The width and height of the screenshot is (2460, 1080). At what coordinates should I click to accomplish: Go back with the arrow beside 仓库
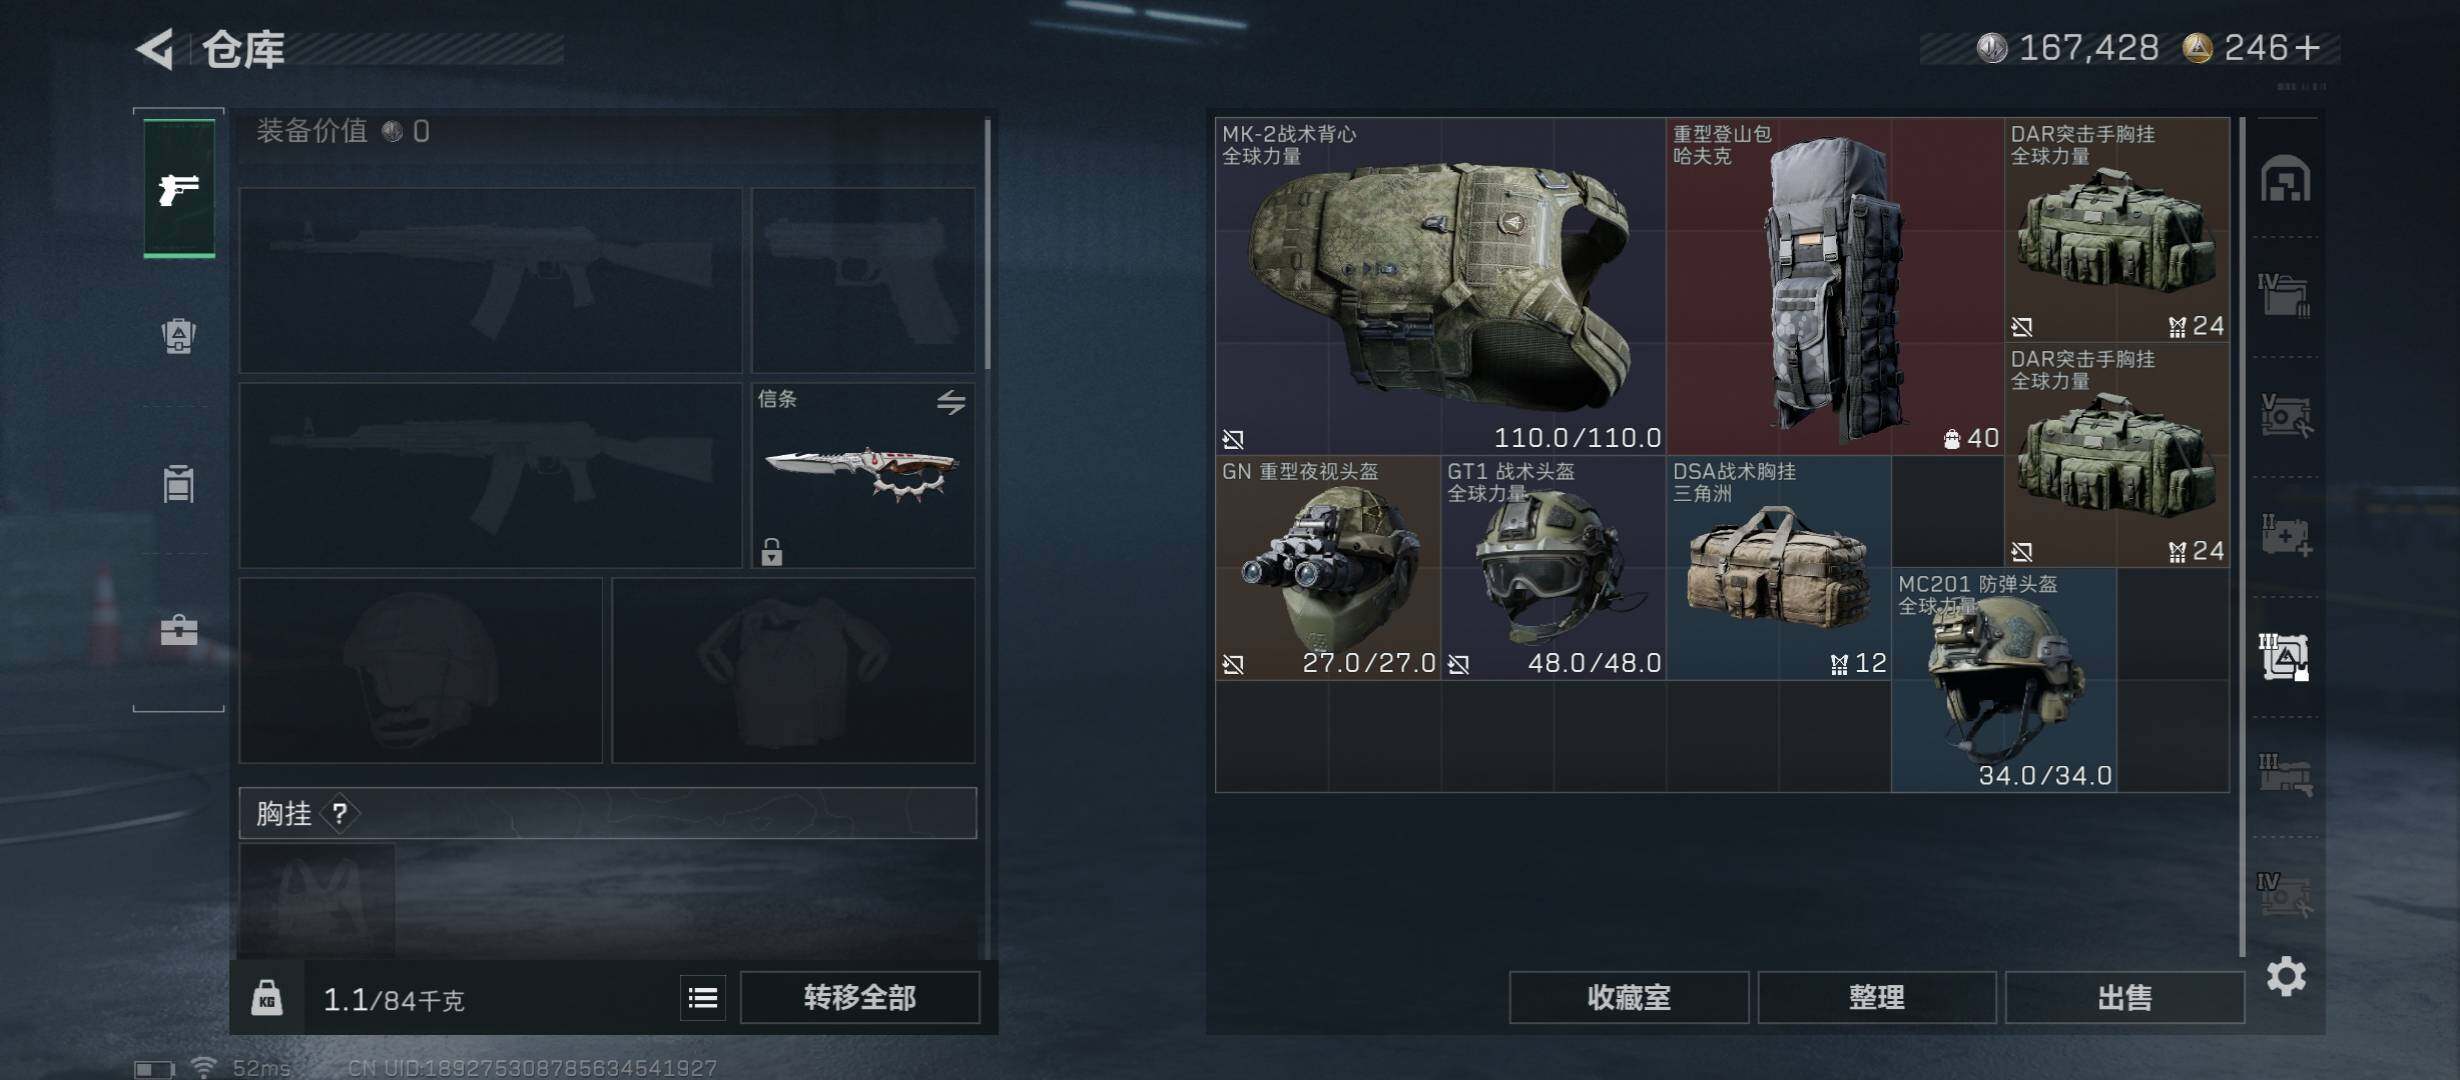click(x=156, y=48)
